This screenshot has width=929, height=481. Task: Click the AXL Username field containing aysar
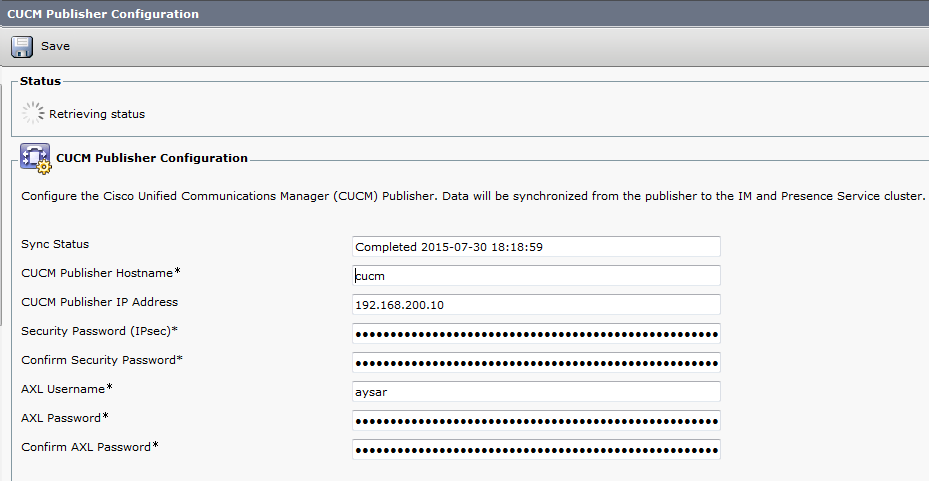point(536,391)
